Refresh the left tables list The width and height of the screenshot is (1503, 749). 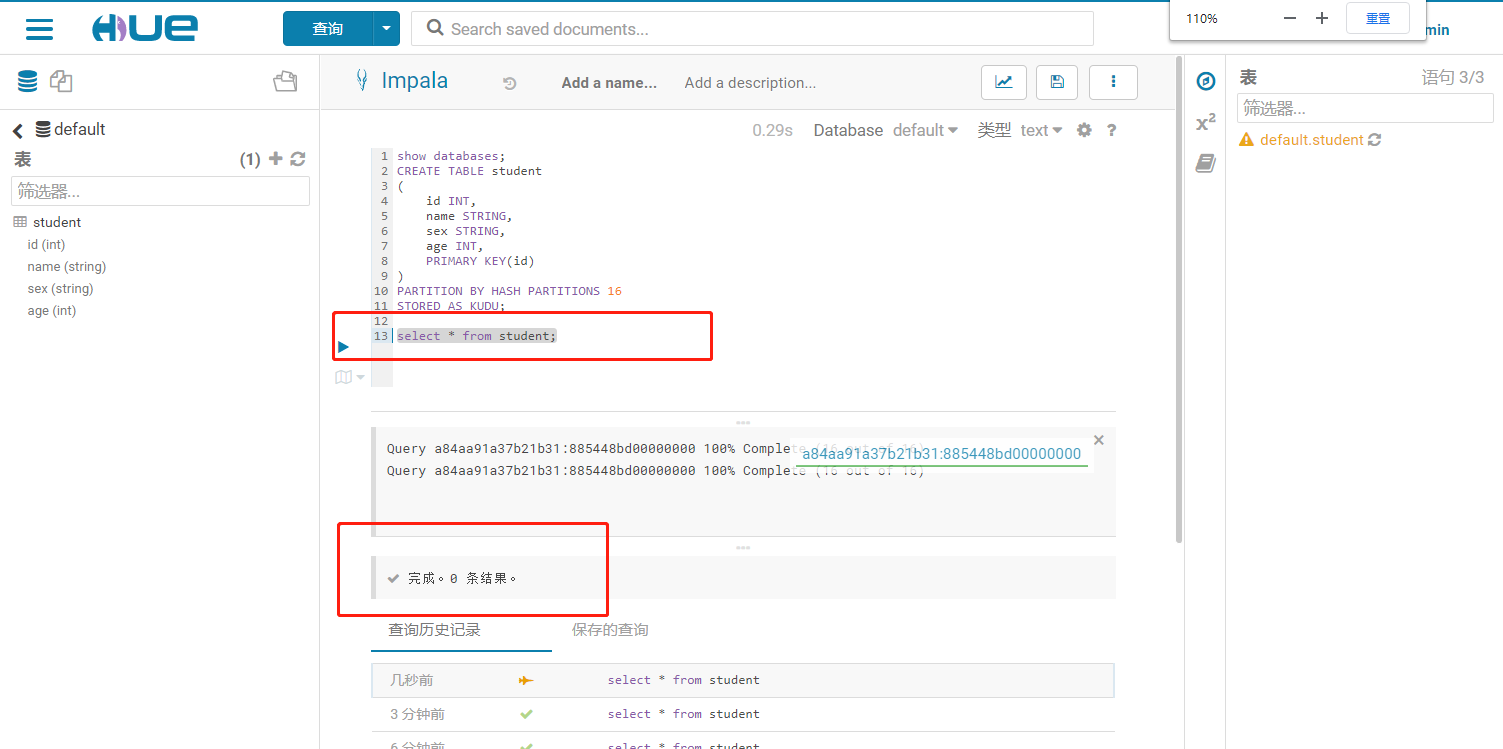[x=298, y=159]
